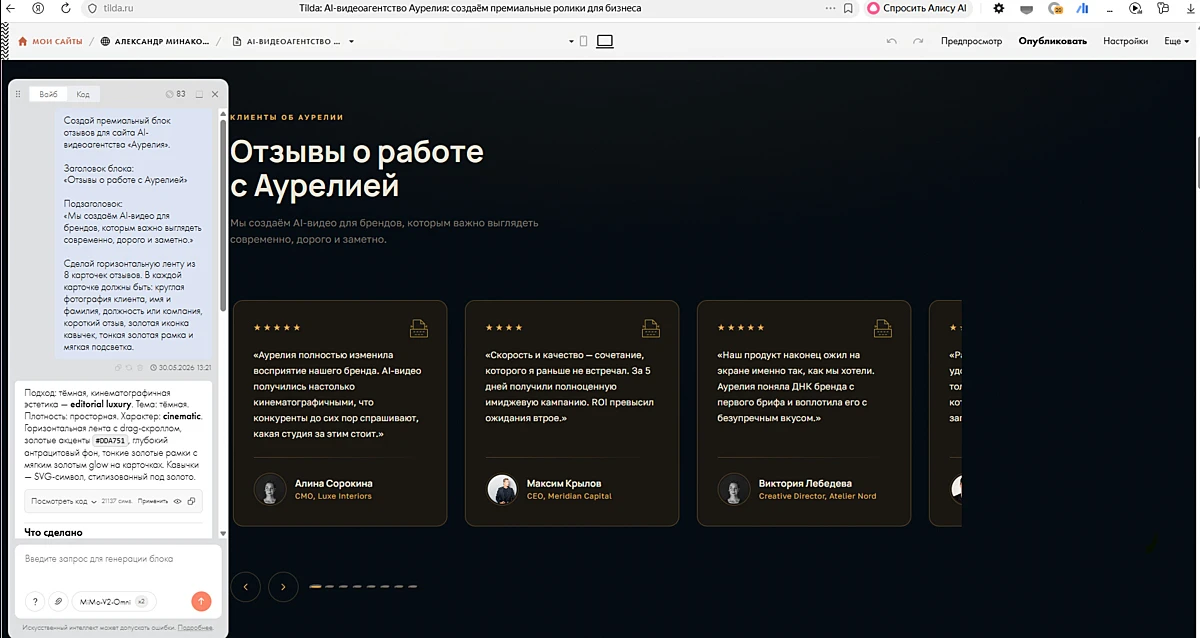Image resolution: width=1200 pixels, height=638 pixels.
Task: Switch to mobile phone preview icon
Action: (583, 41)
